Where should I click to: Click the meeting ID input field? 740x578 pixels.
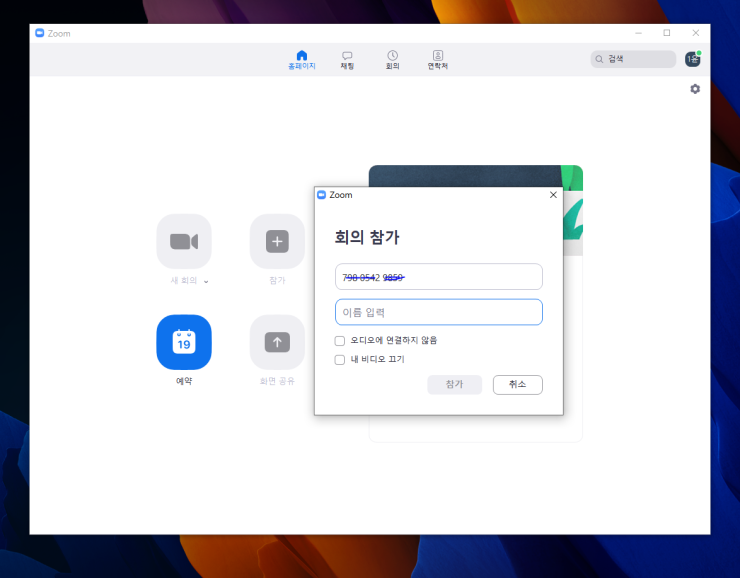coord(438,276)
